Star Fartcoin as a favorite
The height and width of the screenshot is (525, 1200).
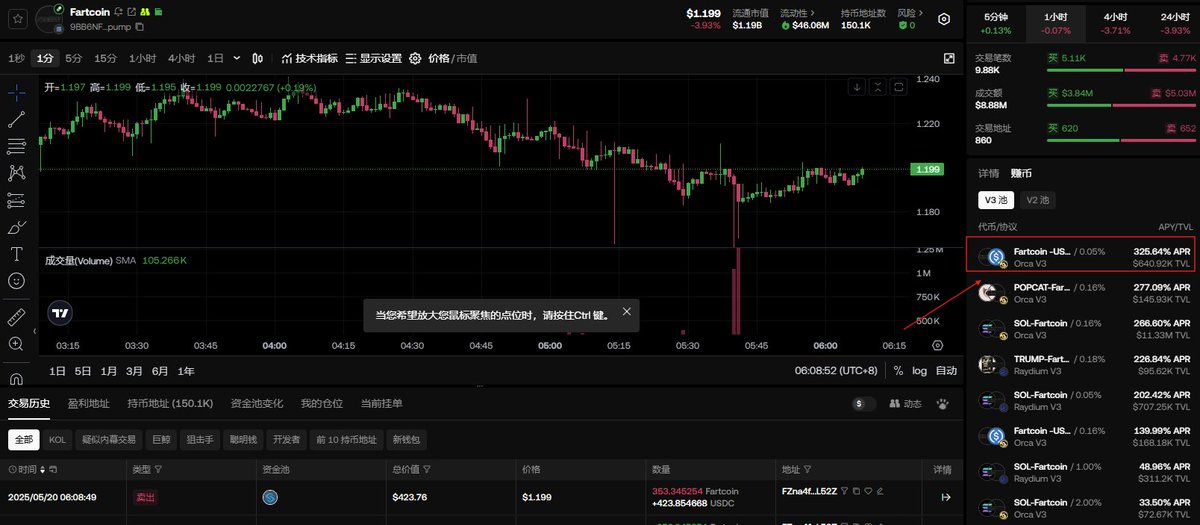[18, 18]
